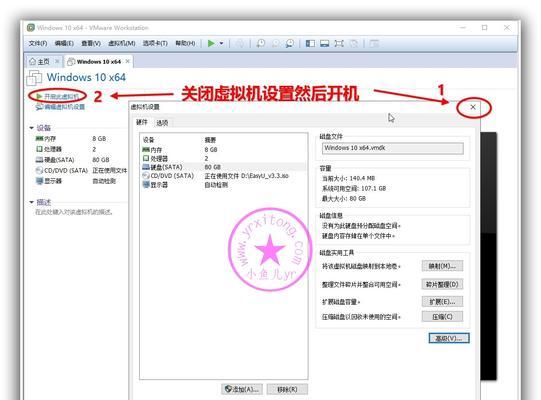Collapse the 设备 section in sidebar
Screen dimensions: 541x400
[31, 128]
